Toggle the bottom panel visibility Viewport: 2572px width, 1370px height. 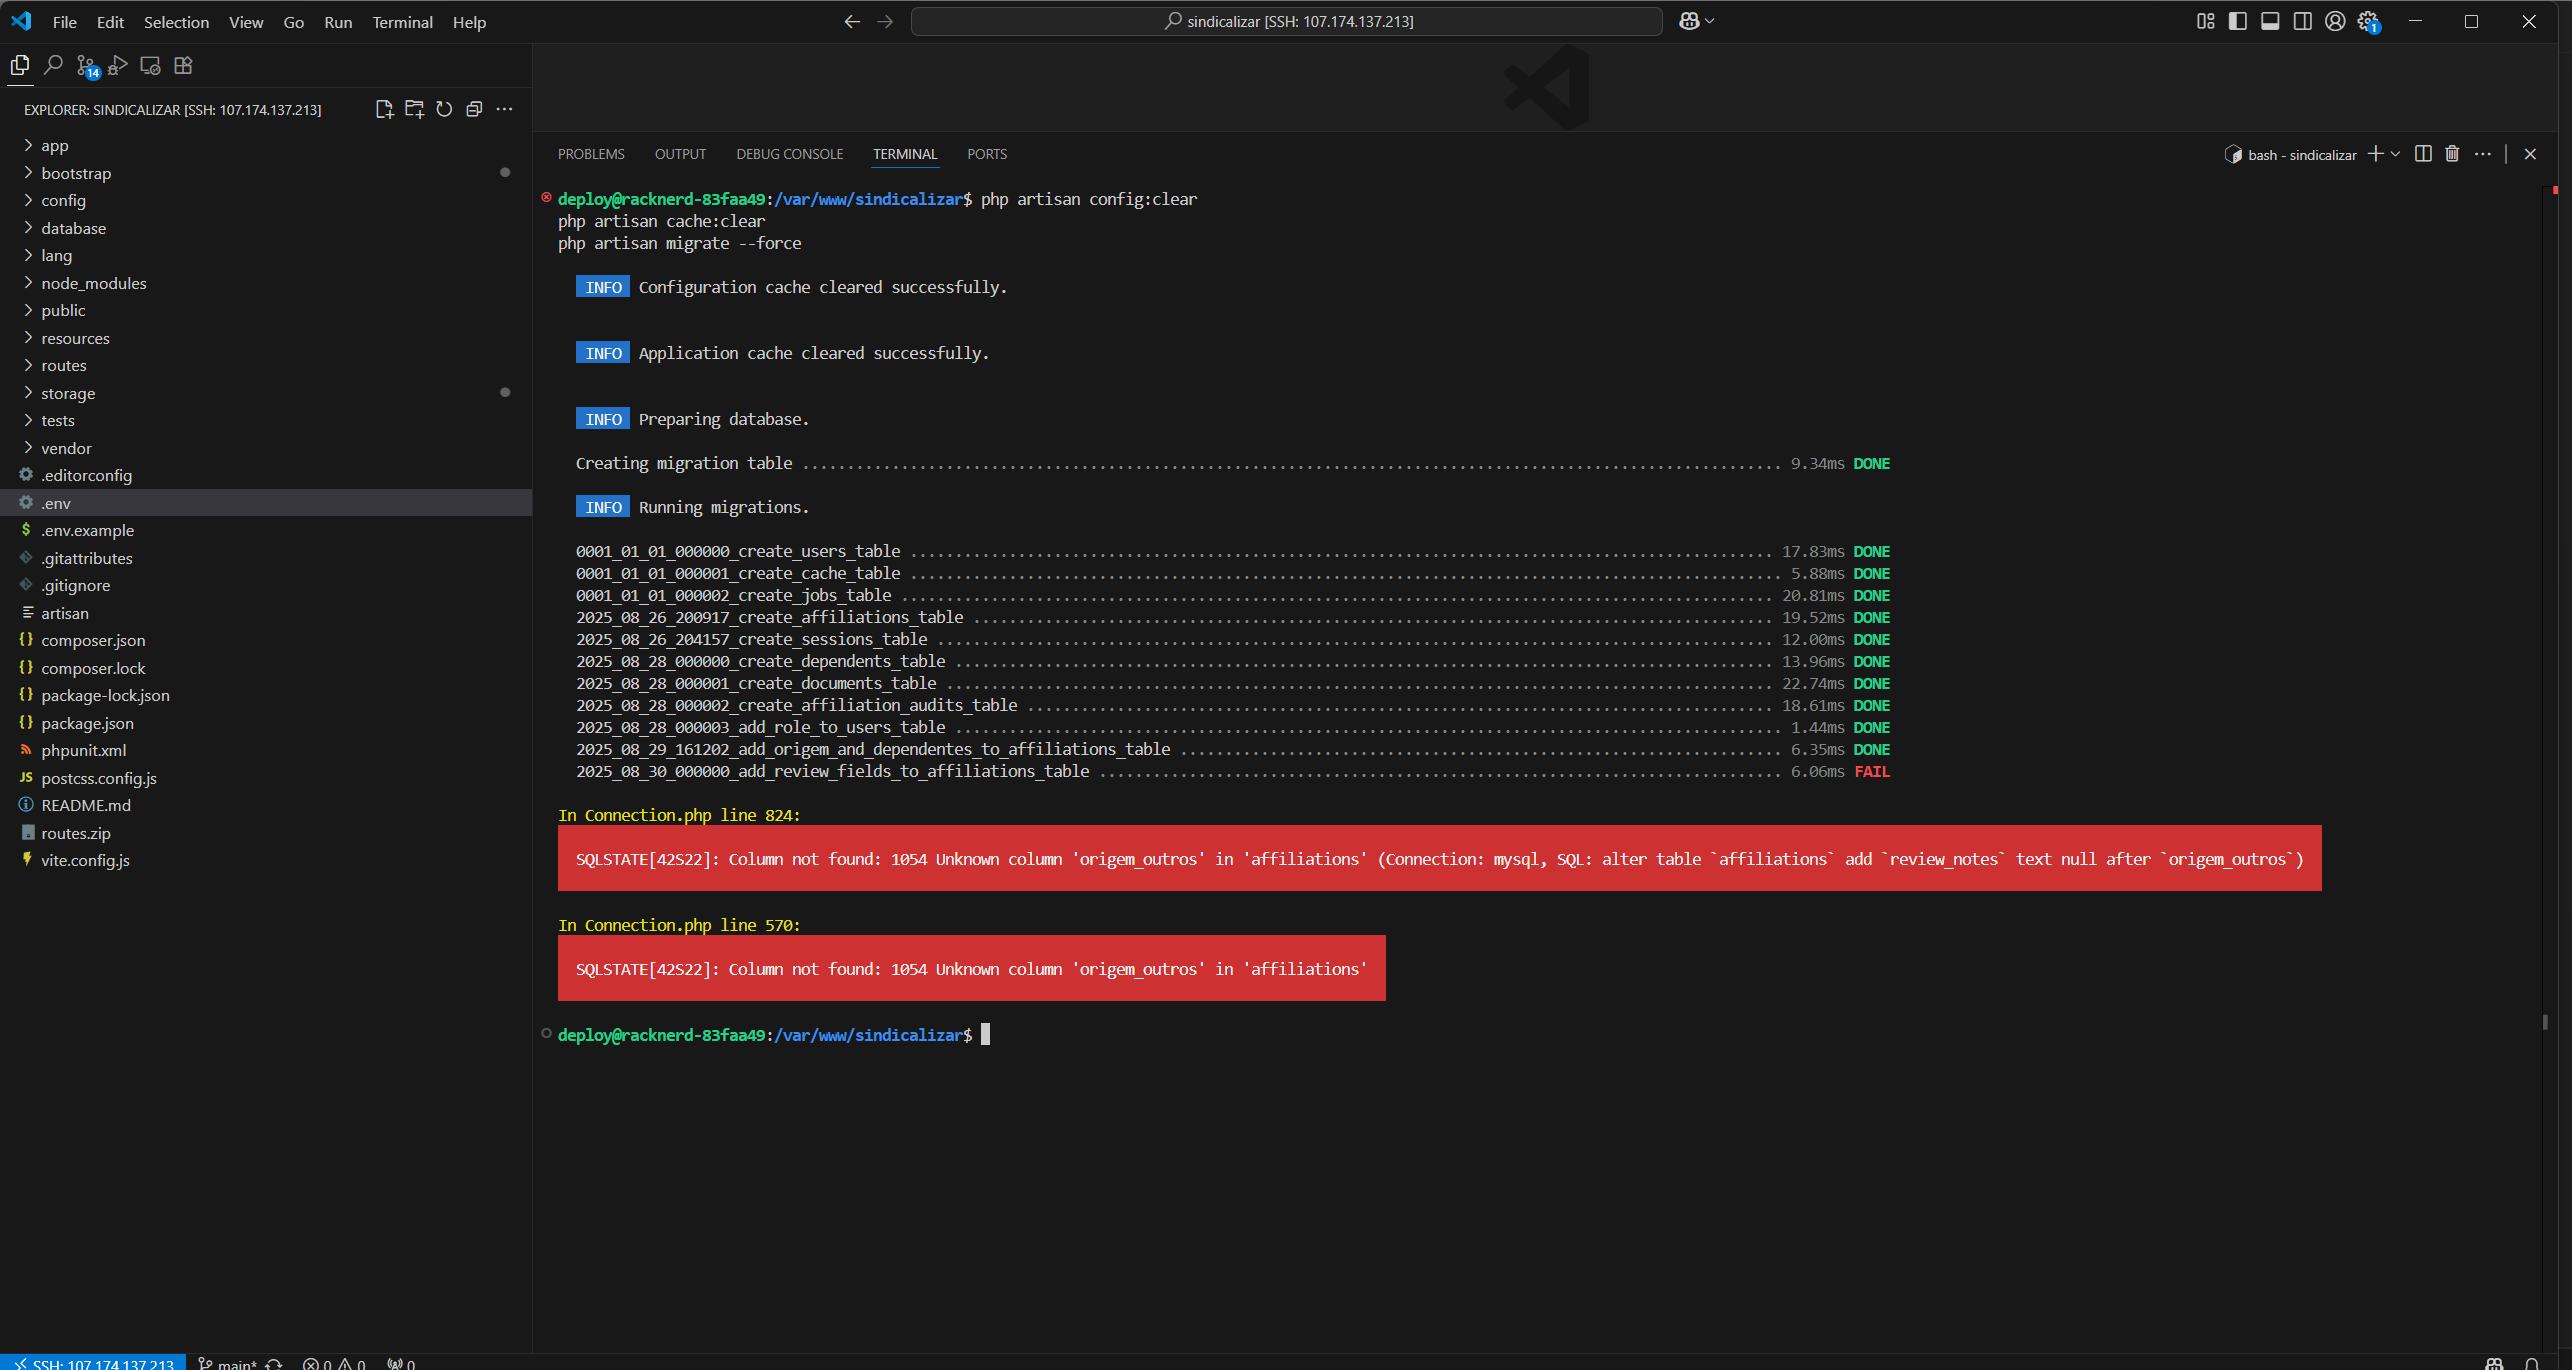coord(2270,21)
